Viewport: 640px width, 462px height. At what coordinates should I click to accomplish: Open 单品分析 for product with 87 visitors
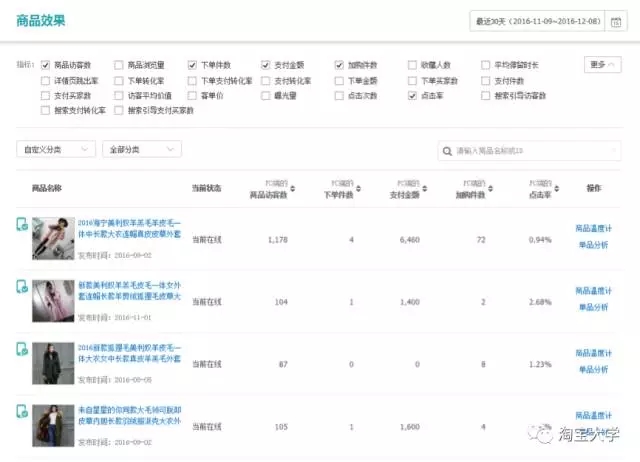593,370
